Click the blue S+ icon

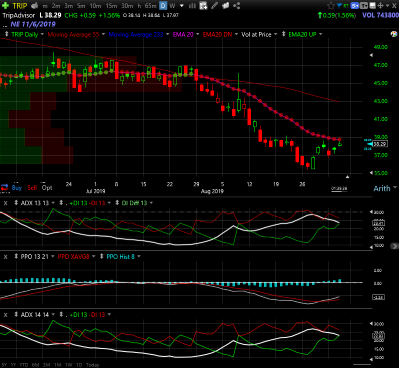pos(355,6)
